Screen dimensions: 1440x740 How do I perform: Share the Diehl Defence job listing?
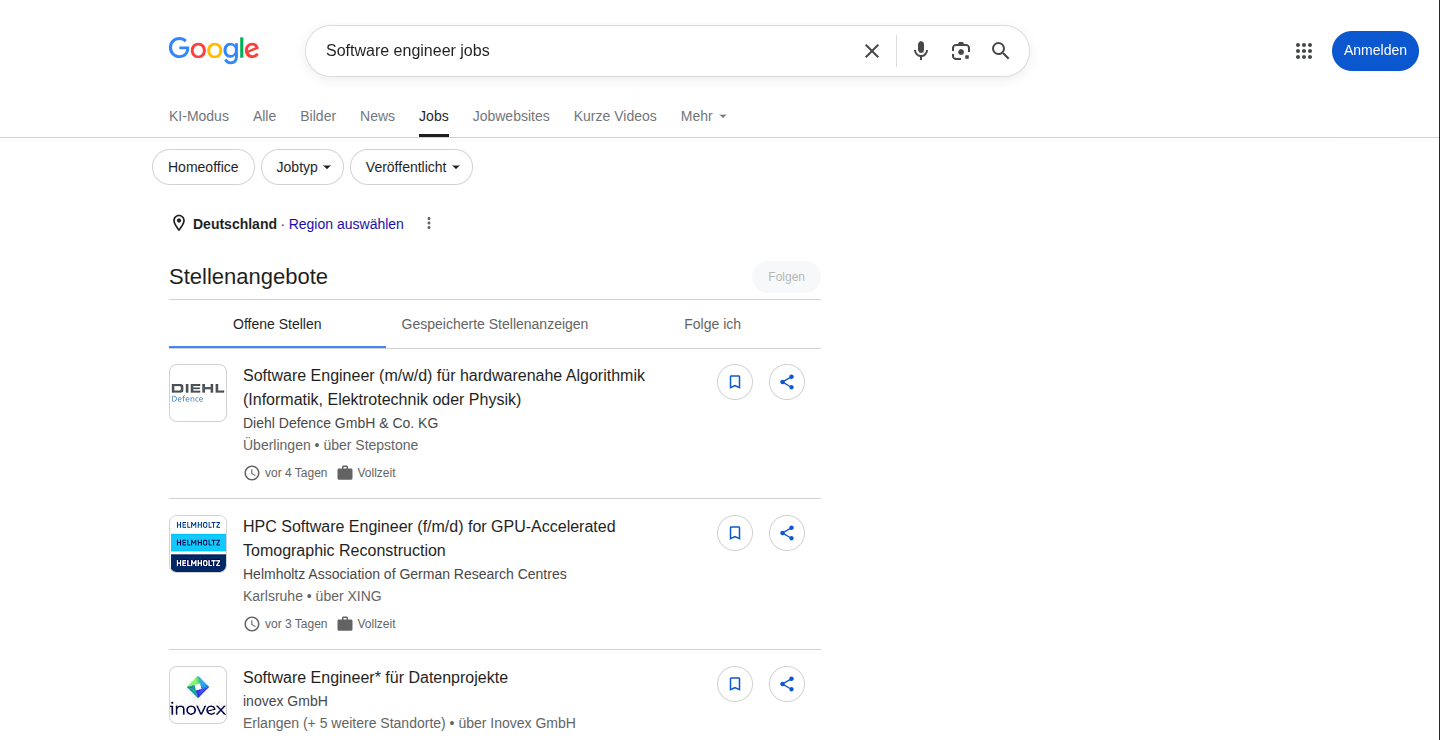(787, 382)
